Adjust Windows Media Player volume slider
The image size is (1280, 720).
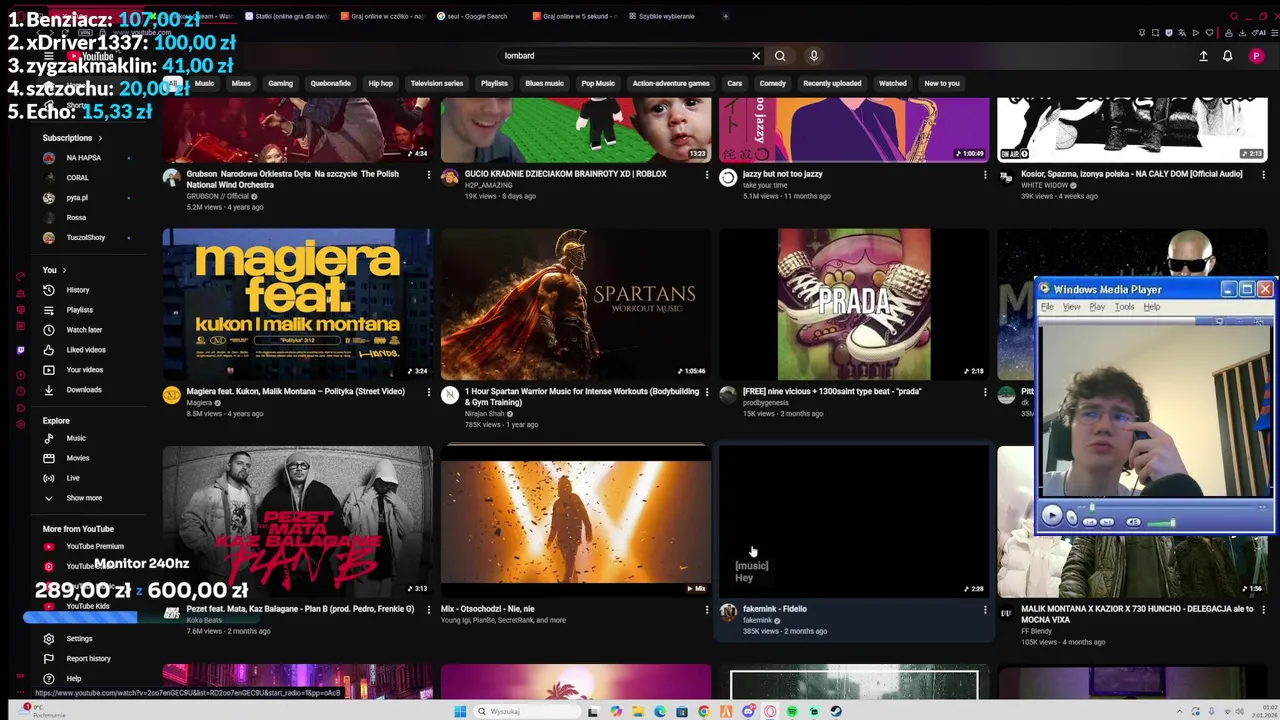[1160, 523]
